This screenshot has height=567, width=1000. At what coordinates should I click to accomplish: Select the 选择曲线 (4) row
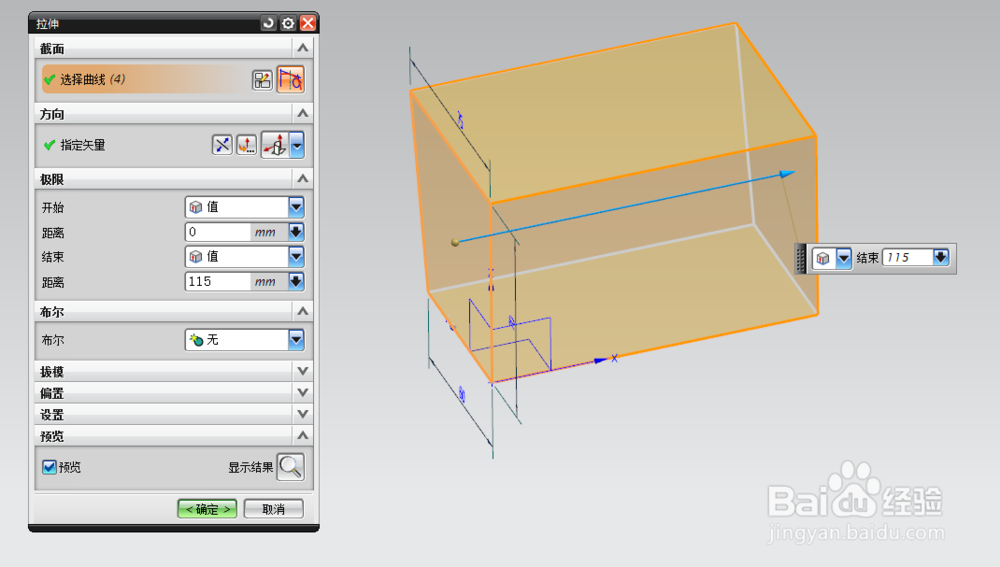(x=146, y=80)
